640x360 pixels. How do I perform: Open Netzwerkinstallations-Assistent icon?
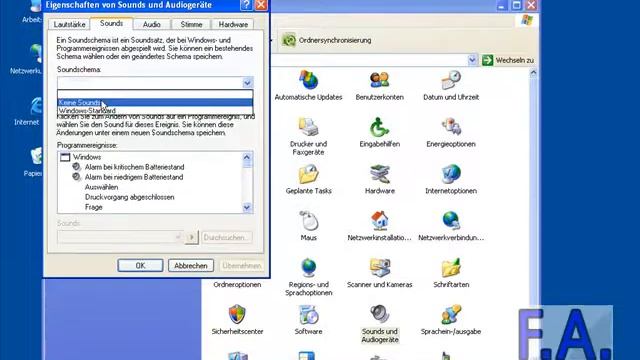(x=380, y=226)
